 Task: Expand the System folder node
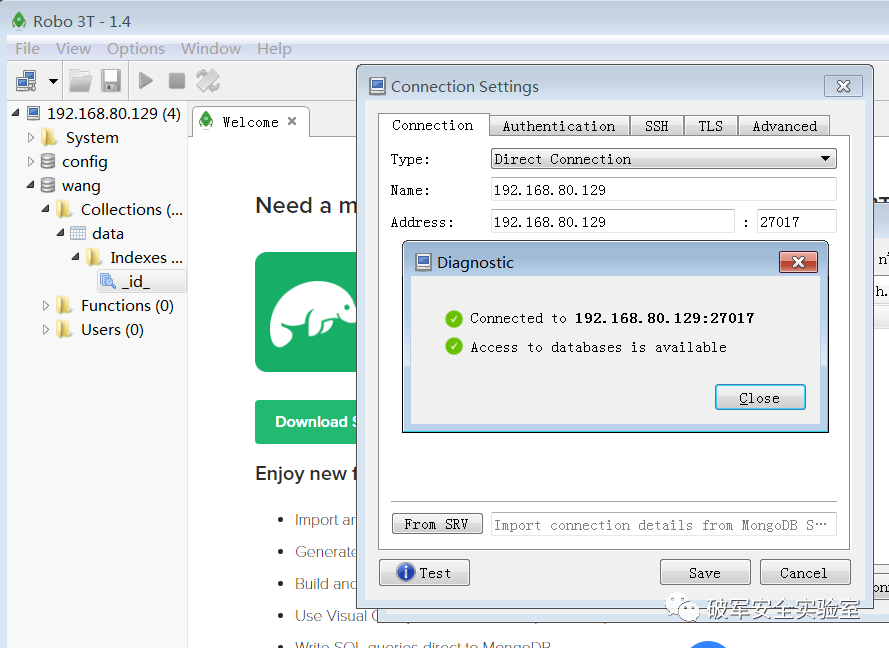[x=31, y=137]
